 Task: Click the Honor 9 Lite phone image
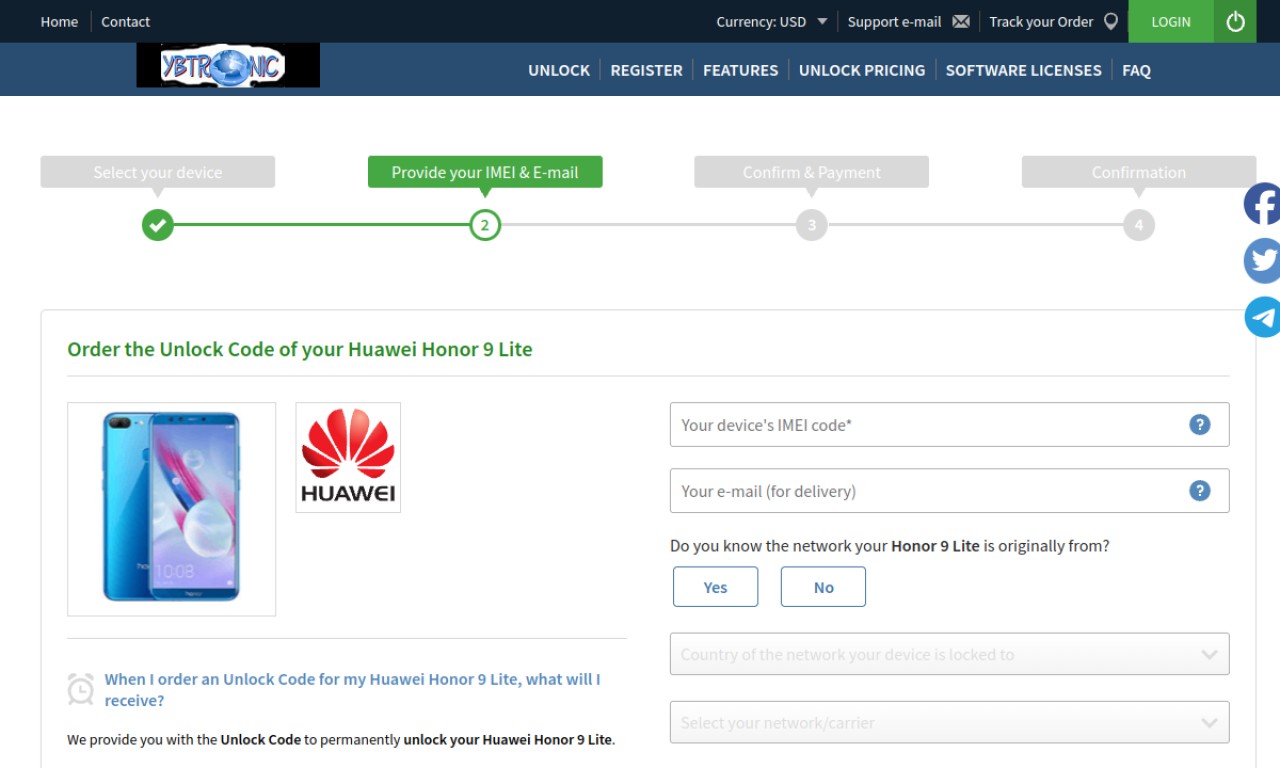point(171,508)
